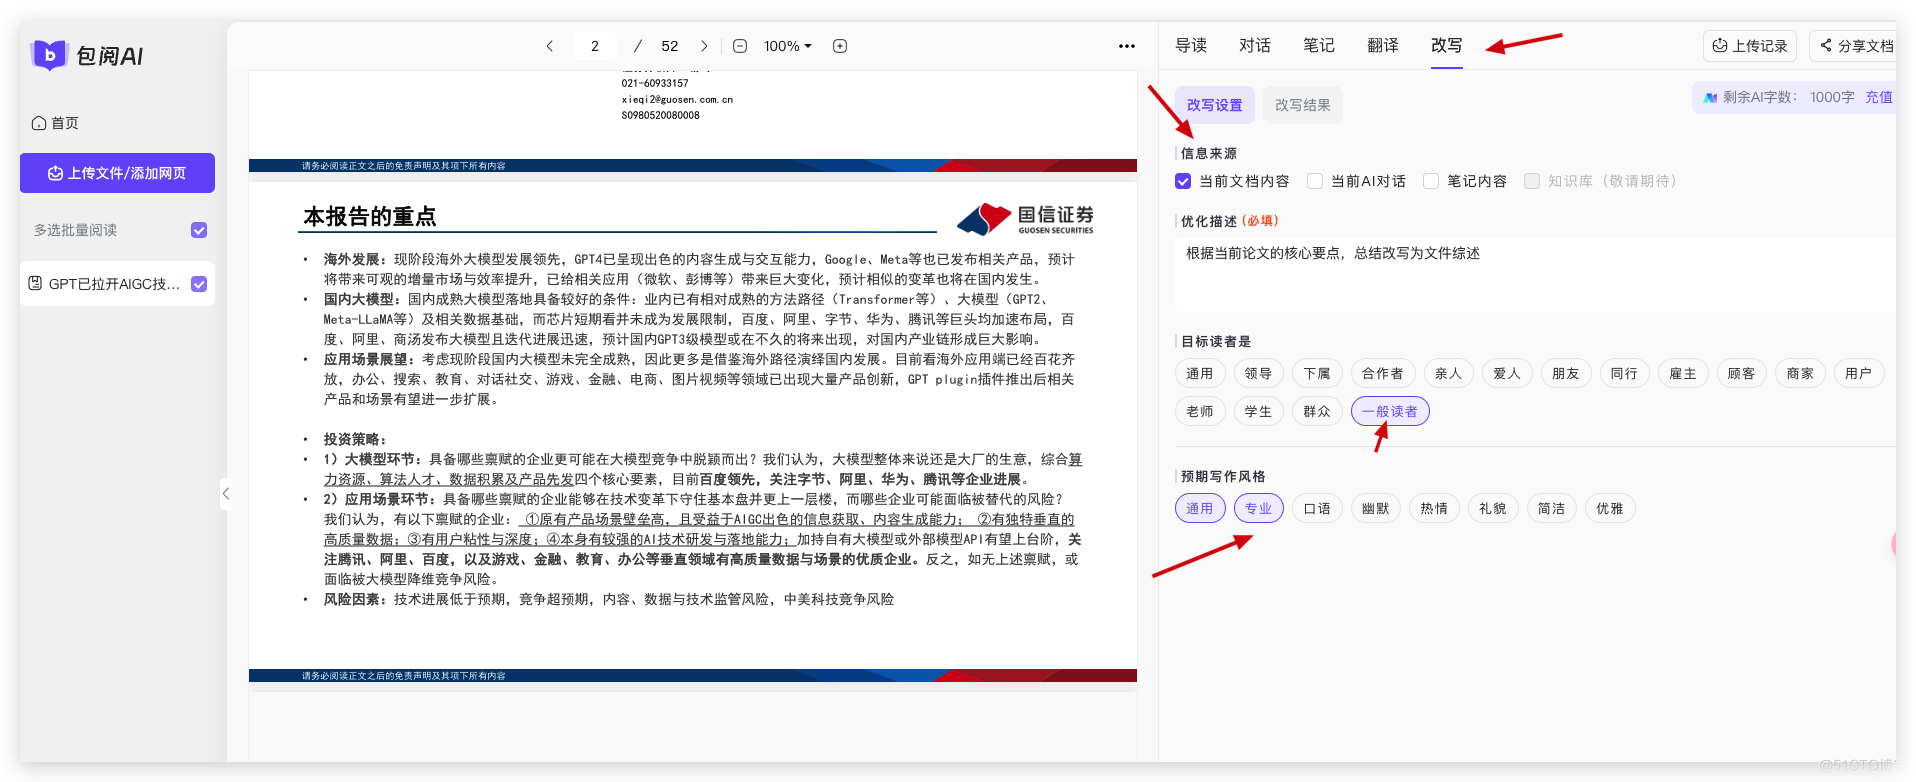Open the 首页 home page
Viewport: 1916px width, 782px height.
(55, 123)
